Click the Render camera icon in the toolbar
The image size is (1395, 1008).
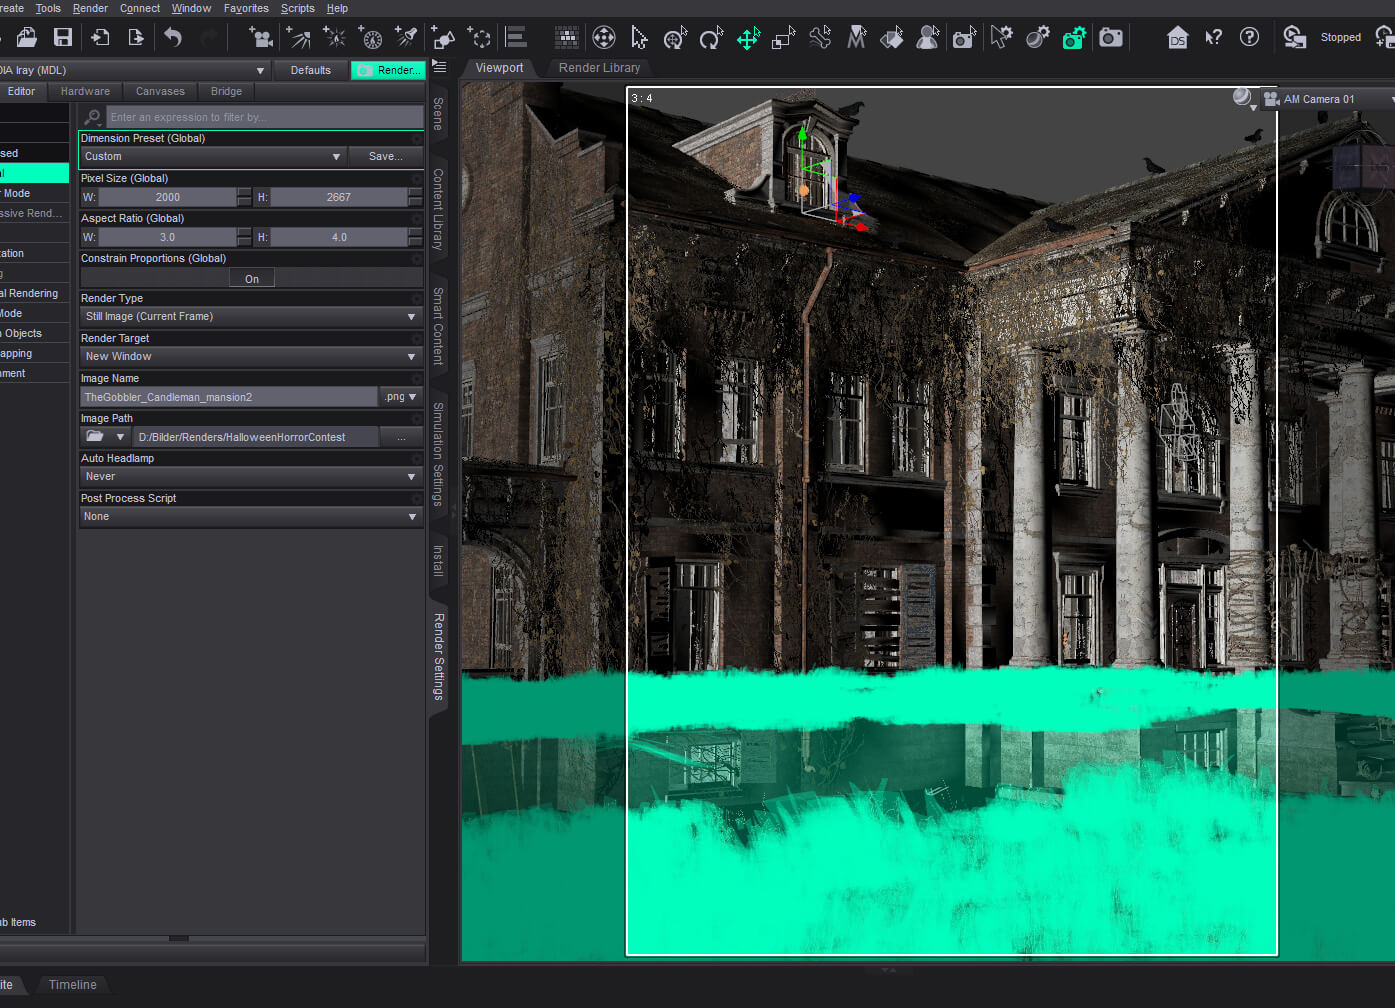(x=1110, y=38)
